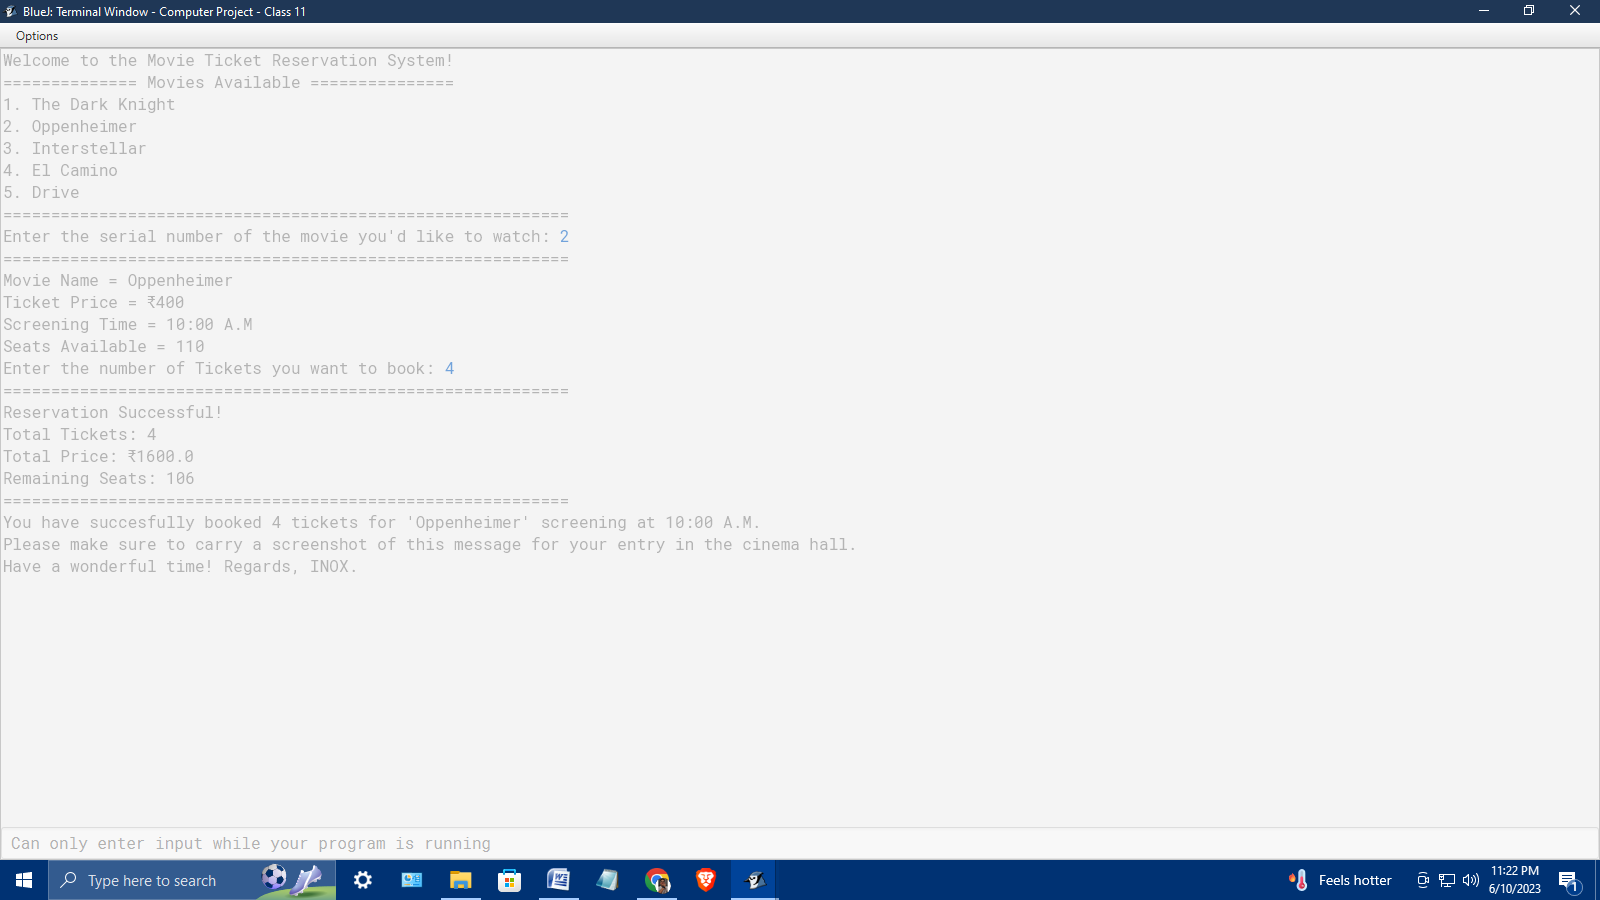
Task: Toggle the volume control in system tray
Action: (x=1470, y=880)
